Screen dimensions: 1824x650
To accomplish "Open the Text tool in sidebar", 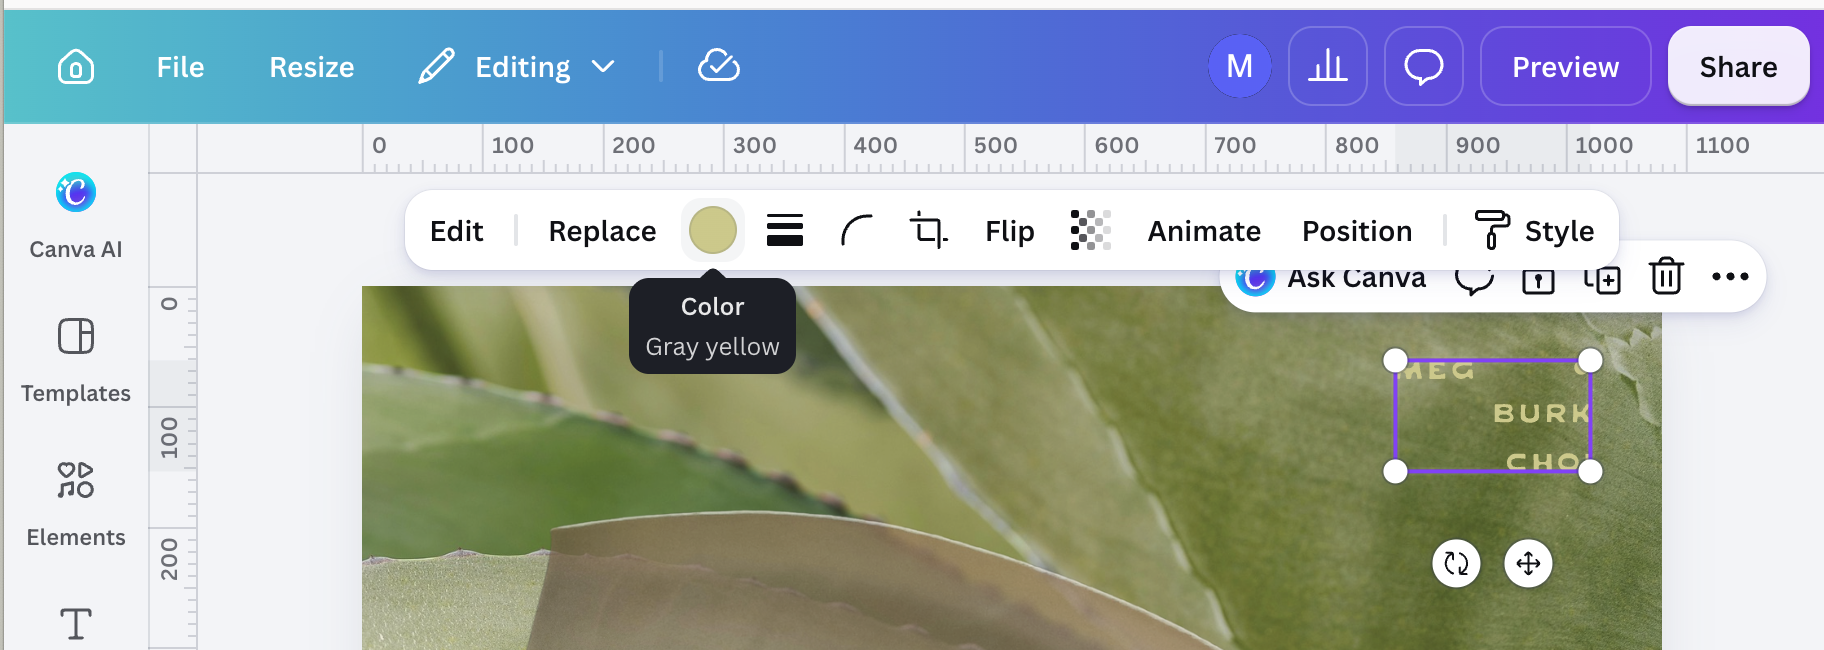I will [x=76, y=624].
